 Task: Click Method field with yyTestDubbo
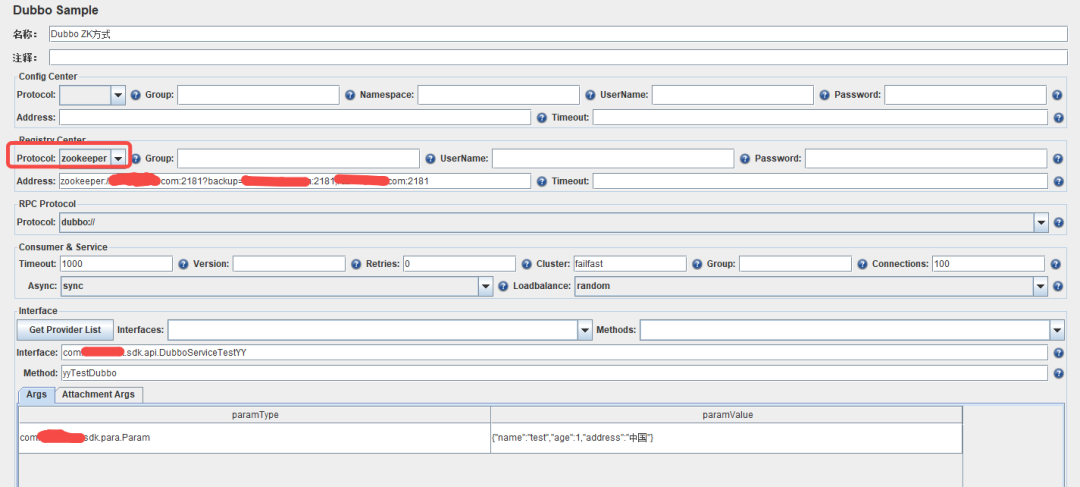[x=554, y=373]
